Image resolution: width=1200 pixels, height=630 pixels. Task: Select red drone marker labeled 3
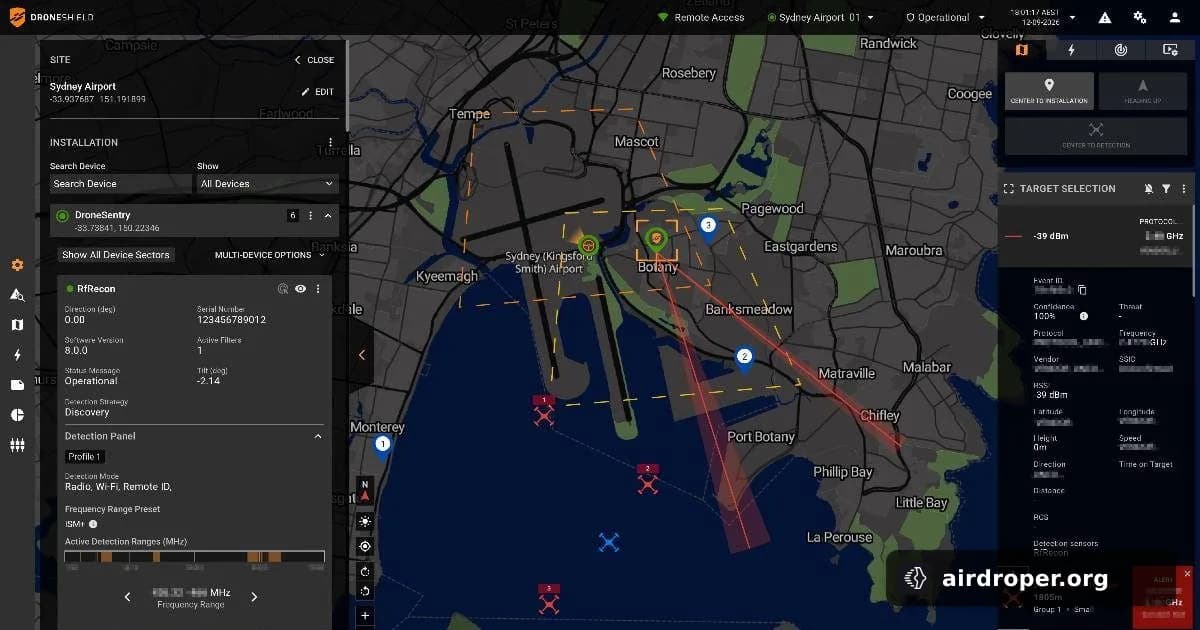click(x=548, y=600)
